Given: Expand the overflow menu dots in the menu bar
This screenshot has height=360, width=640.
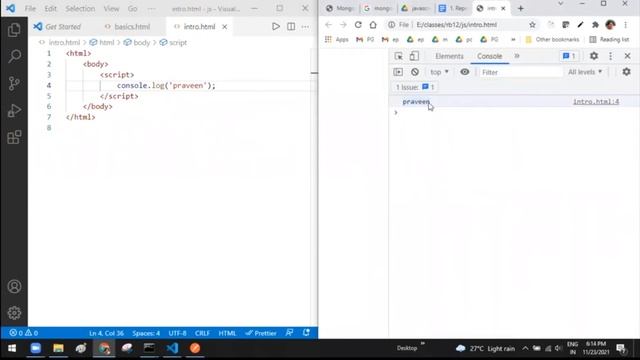Looking at the screenshot, I should (x=151, y=9).
